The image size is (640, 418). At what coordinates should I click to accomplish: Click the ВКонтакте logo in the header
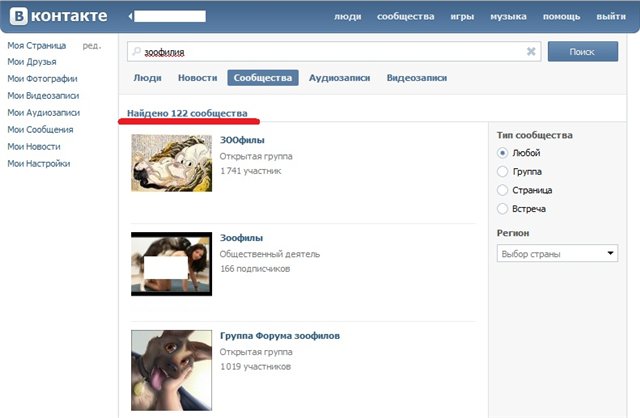tap(60, 17)
